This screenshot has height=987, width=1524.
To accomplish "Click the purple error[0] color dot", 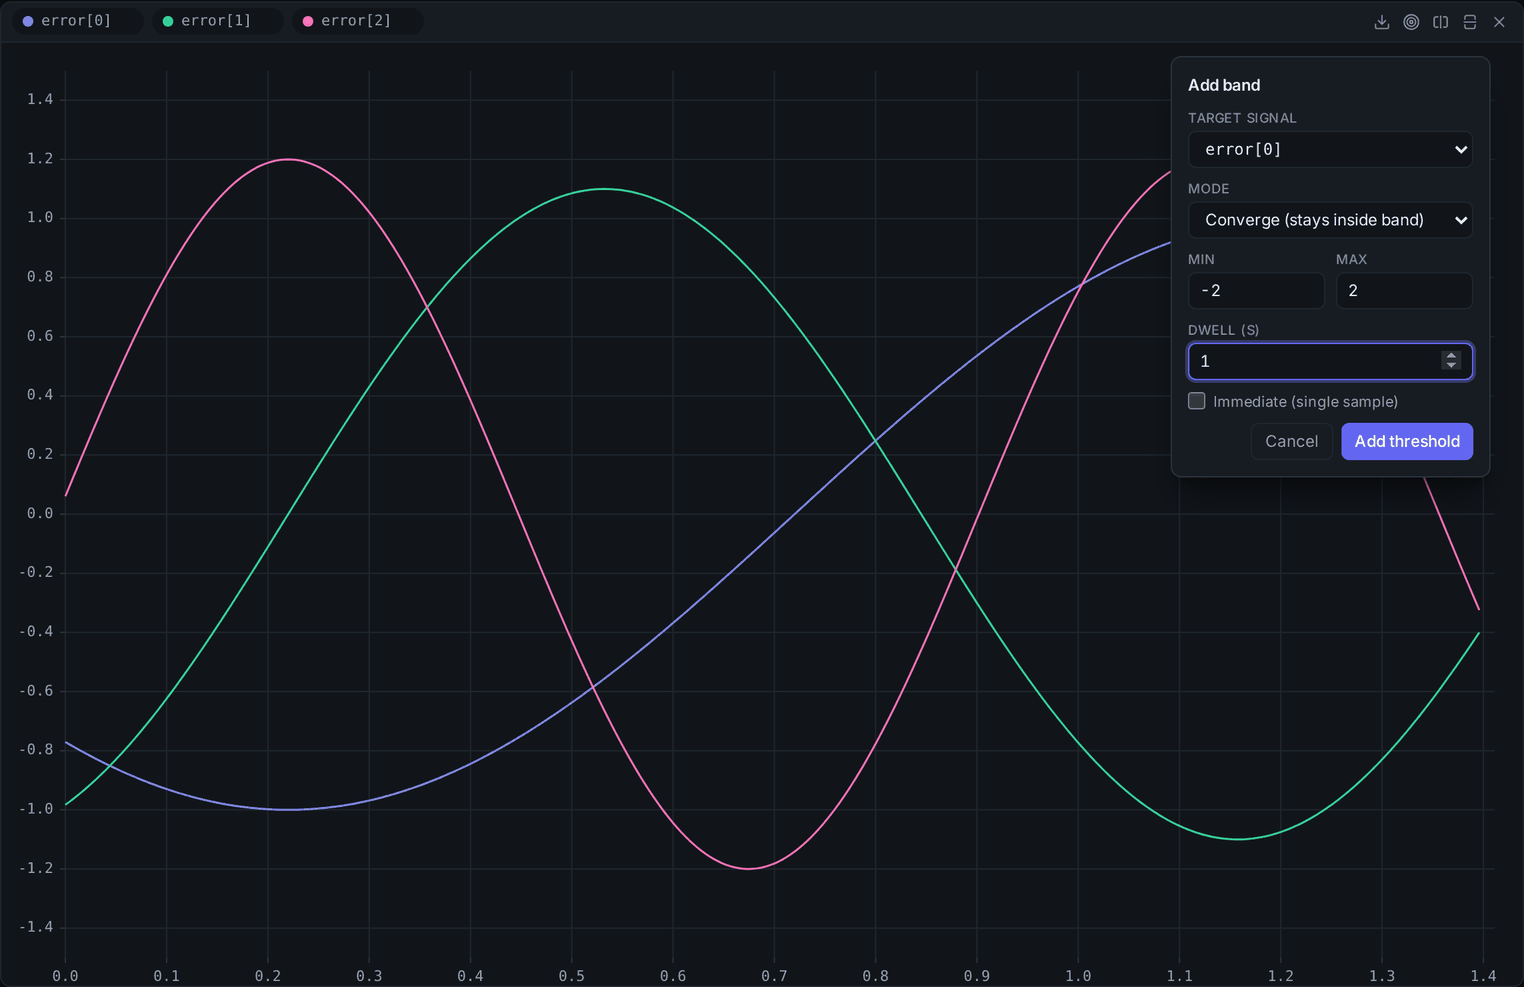I will point(28,21).
